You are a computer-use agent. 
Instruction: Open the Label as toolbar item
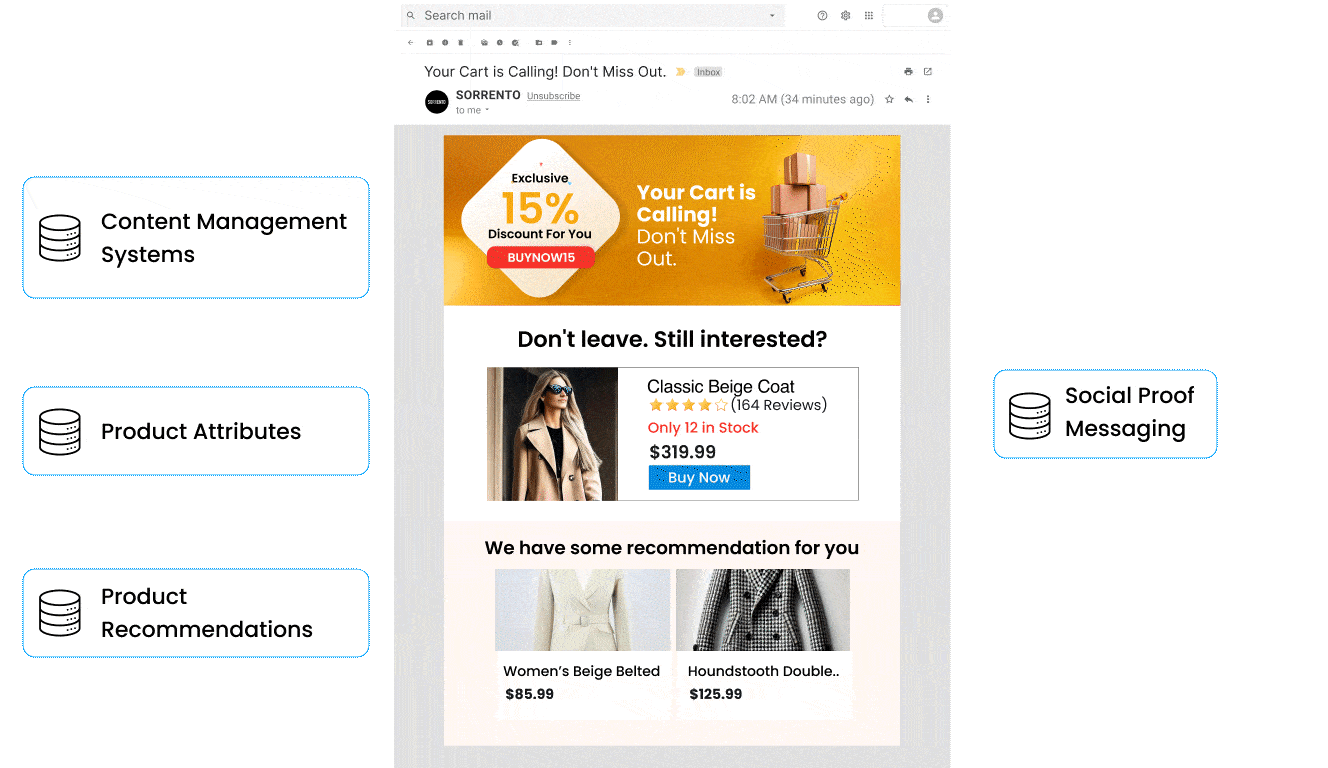[x=554, y=43]
